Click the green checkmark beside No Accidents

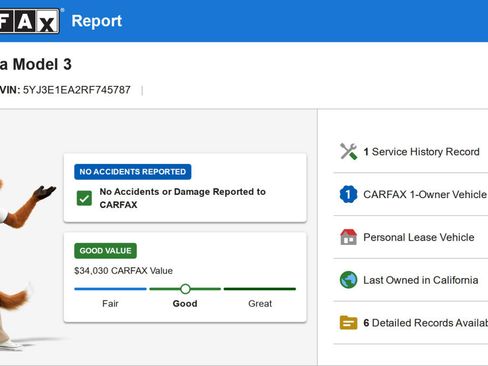[84, 198]
